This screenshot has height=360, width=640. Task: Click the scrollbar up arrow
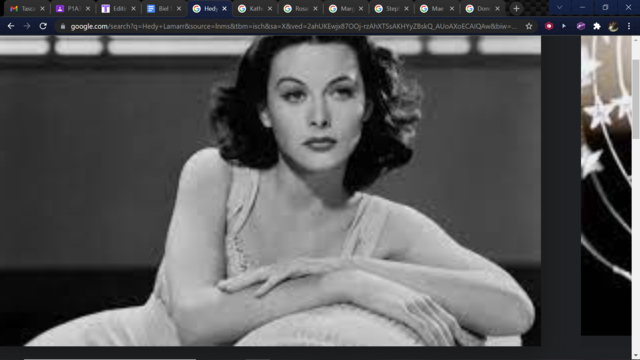[636, 40]
